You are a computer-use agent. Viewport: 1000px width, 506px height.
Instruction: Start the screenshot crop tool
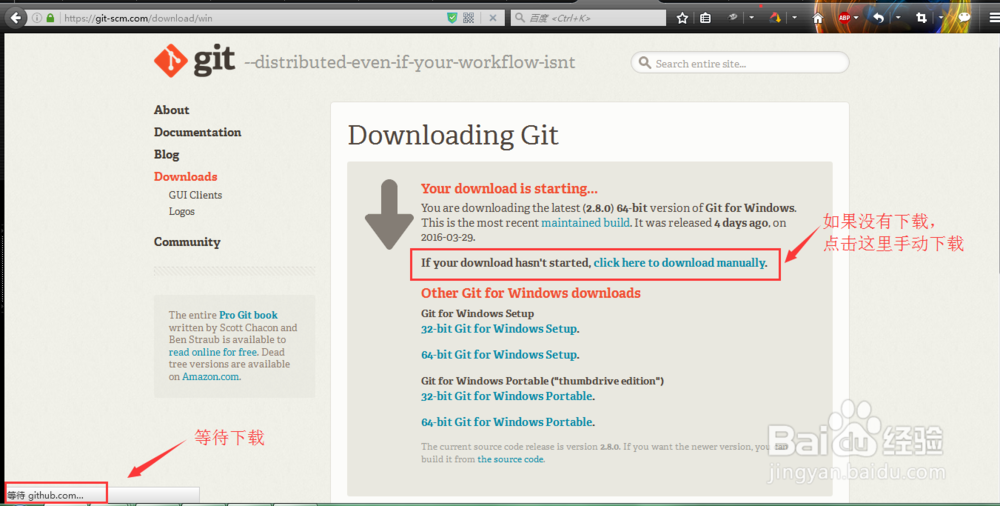click(921, 18)
